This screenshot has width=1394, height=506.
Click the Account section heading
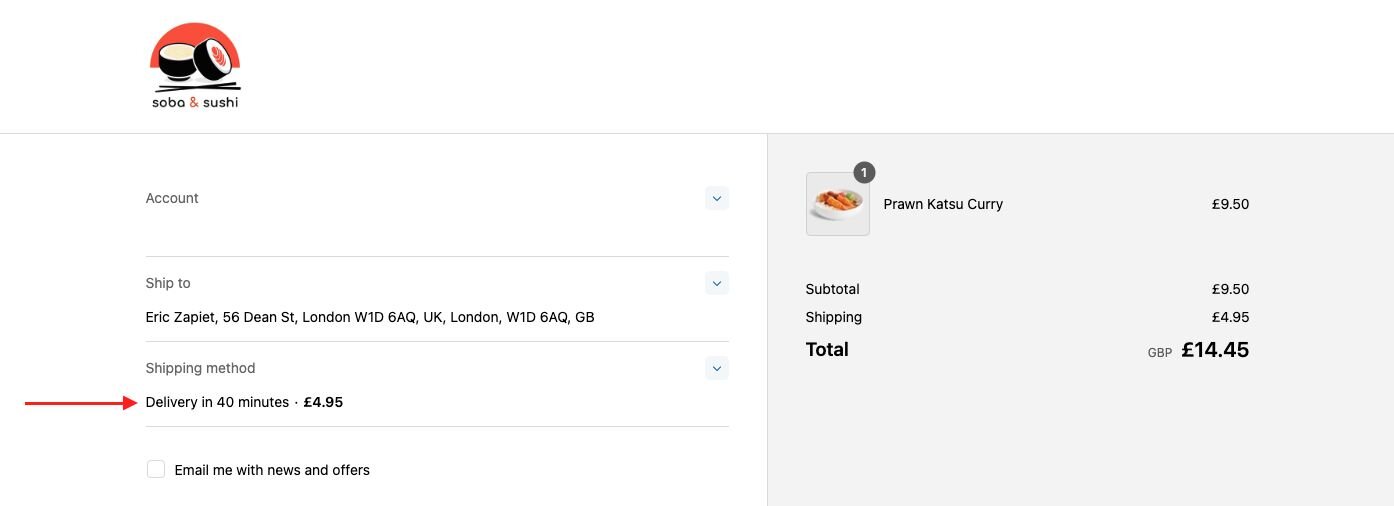[x=172, y=198]
